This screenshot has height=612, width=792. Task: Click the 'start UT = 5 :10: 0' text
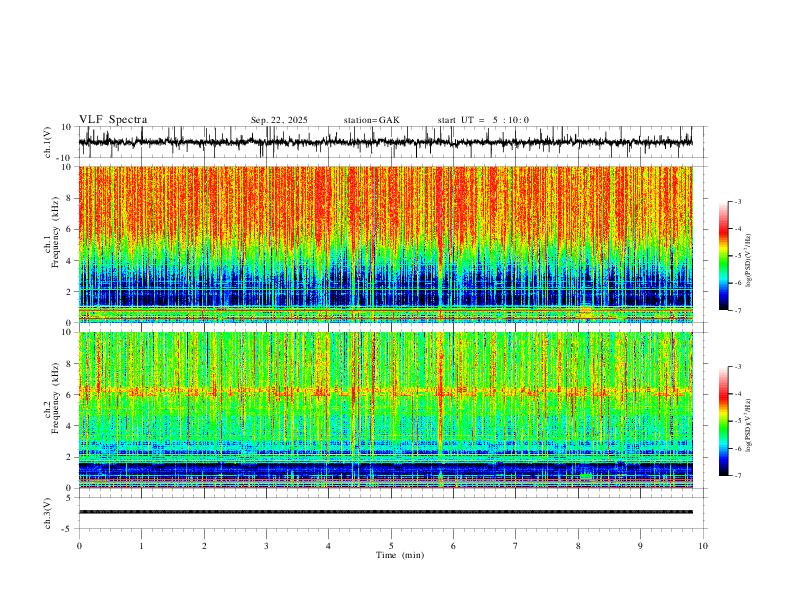(x=483, y=120)
